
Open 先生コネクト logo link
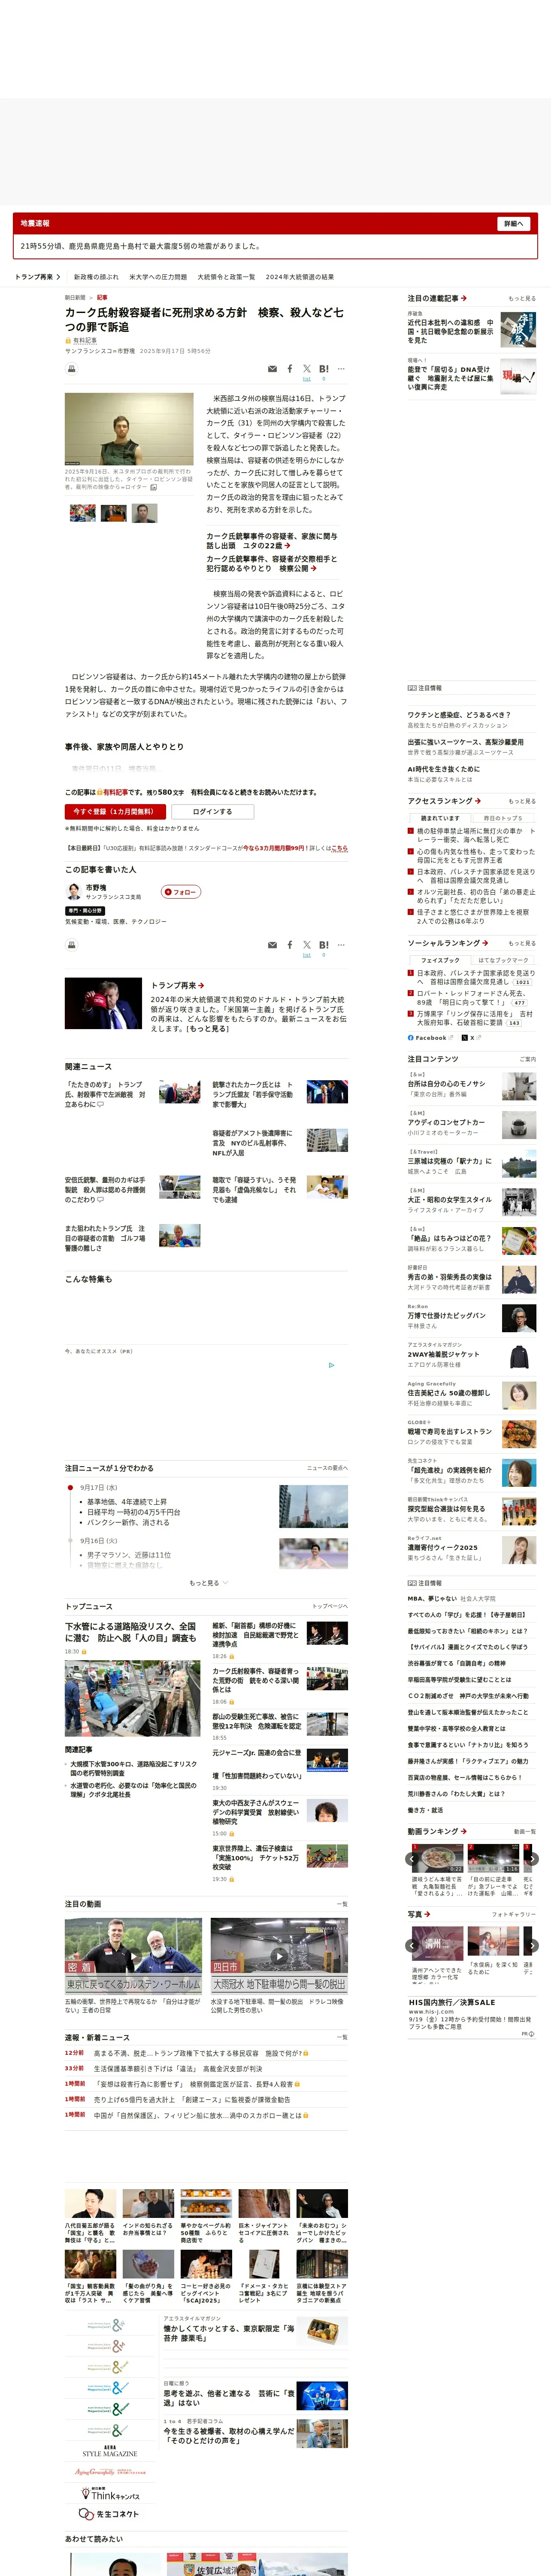click(x=110, y=2514)
